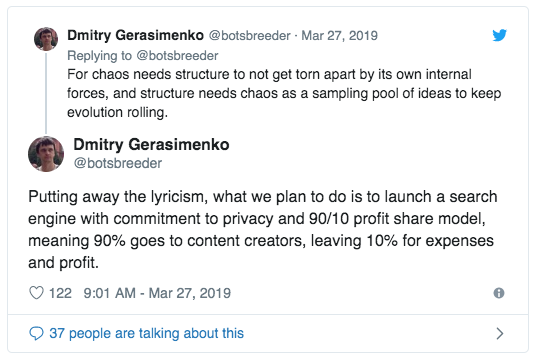
Task: Click the main tweet text about the search engine
Action: [x=263, y=230]
